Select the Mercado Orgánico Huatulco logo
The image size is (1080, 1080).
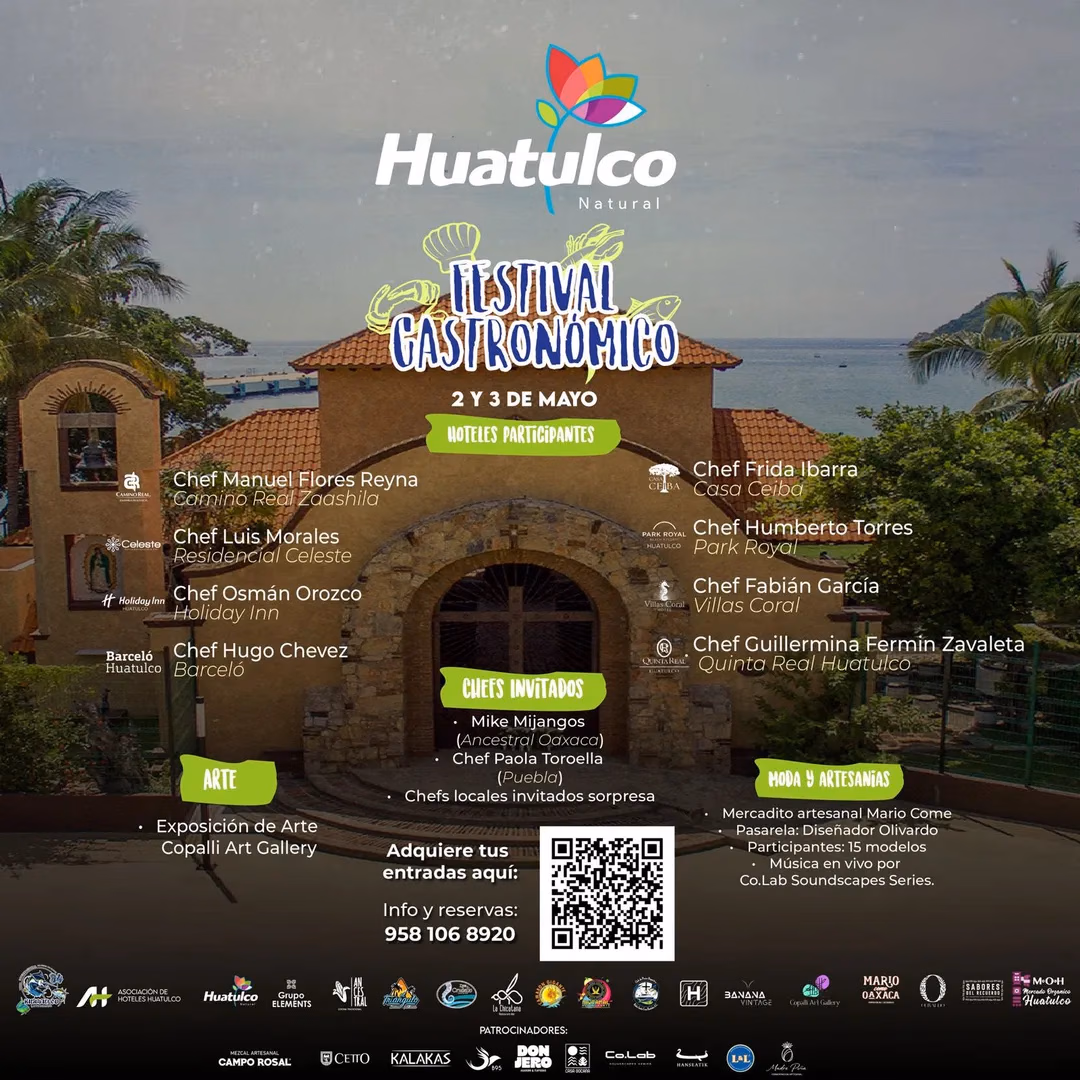[x=1041, y=990]
